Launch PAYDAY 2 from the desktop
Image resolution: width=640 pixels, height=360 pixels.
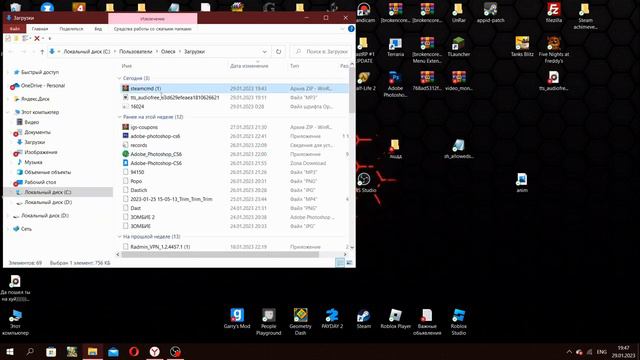pyautogui.click(x=332, y=318)
